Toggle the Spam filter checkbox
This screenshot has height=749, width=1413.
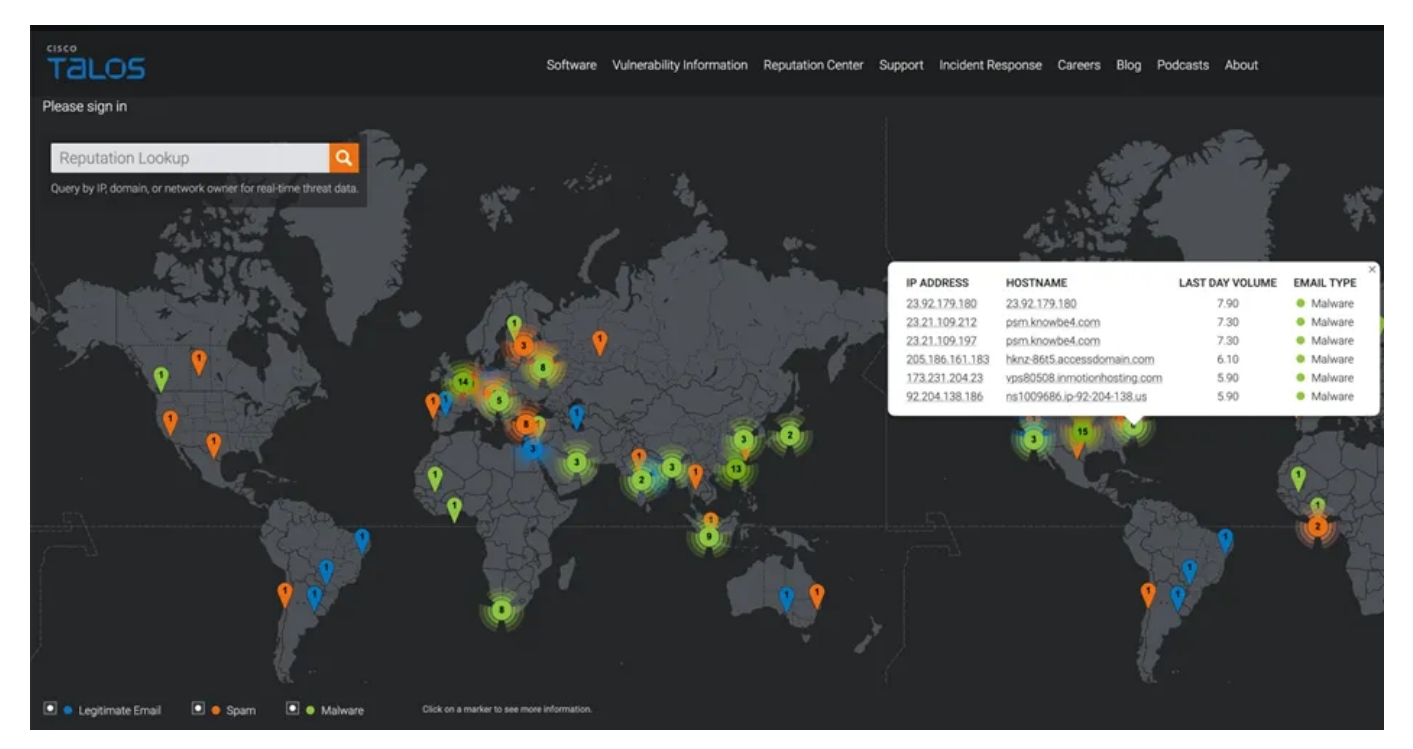click(197, 709)
